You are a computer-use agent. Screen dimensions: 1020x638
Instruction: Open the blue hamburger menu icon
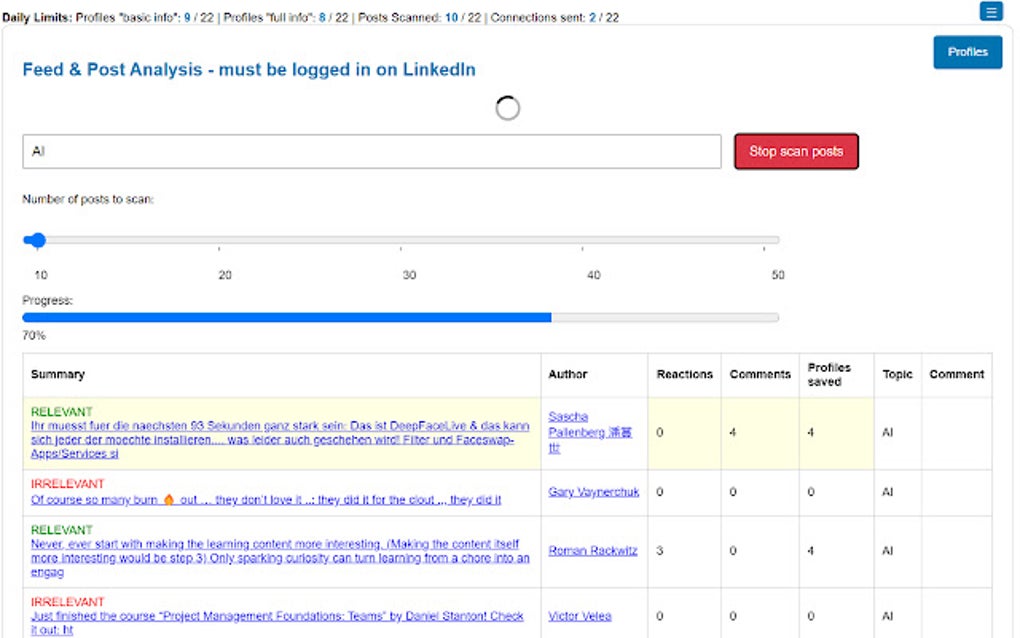coord(991,11)
